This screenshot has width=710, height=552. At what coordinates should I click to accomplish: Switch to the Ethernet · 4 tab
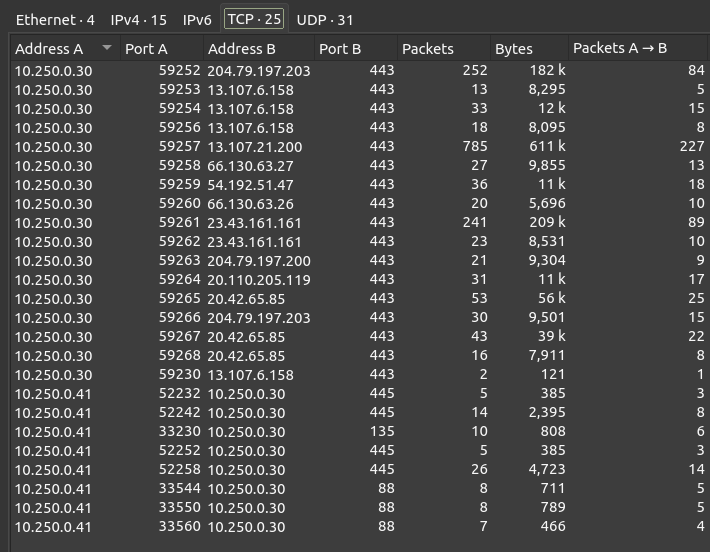[54, 19]
